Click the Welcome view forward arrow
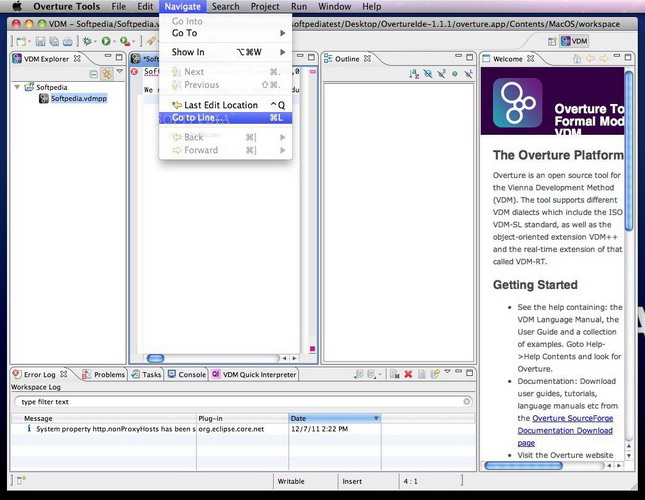 [x=603, y=59]
